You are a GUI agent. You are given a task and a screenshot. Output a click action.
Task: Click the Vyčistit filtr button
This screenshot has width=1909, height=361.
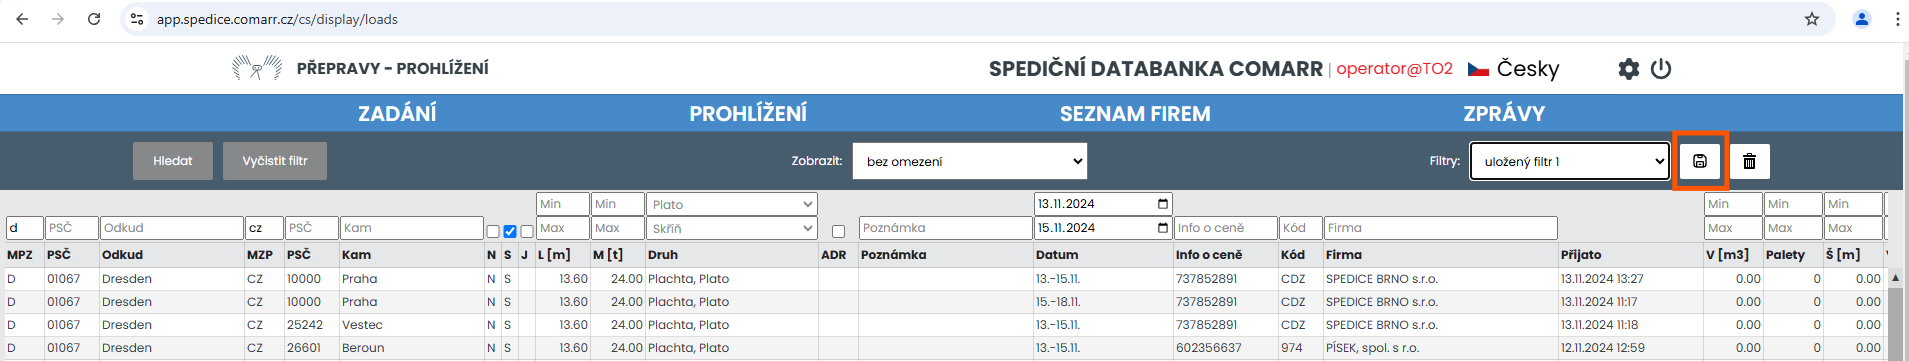coord(275,161)
